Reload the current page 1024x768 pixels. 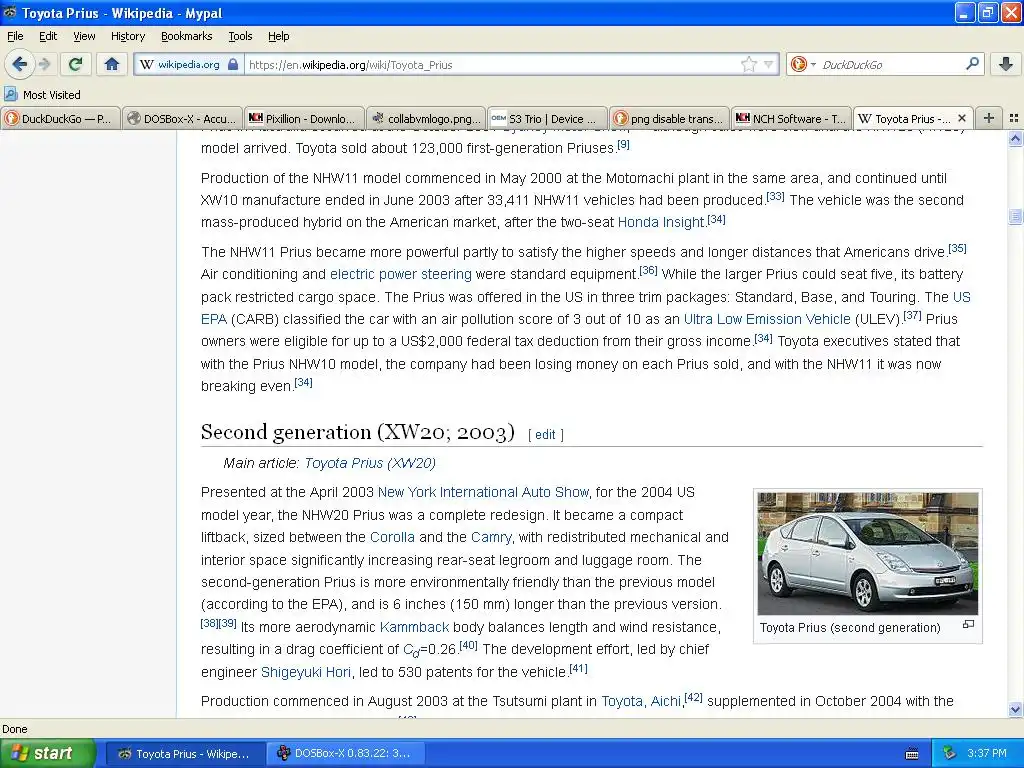[76, 64]
